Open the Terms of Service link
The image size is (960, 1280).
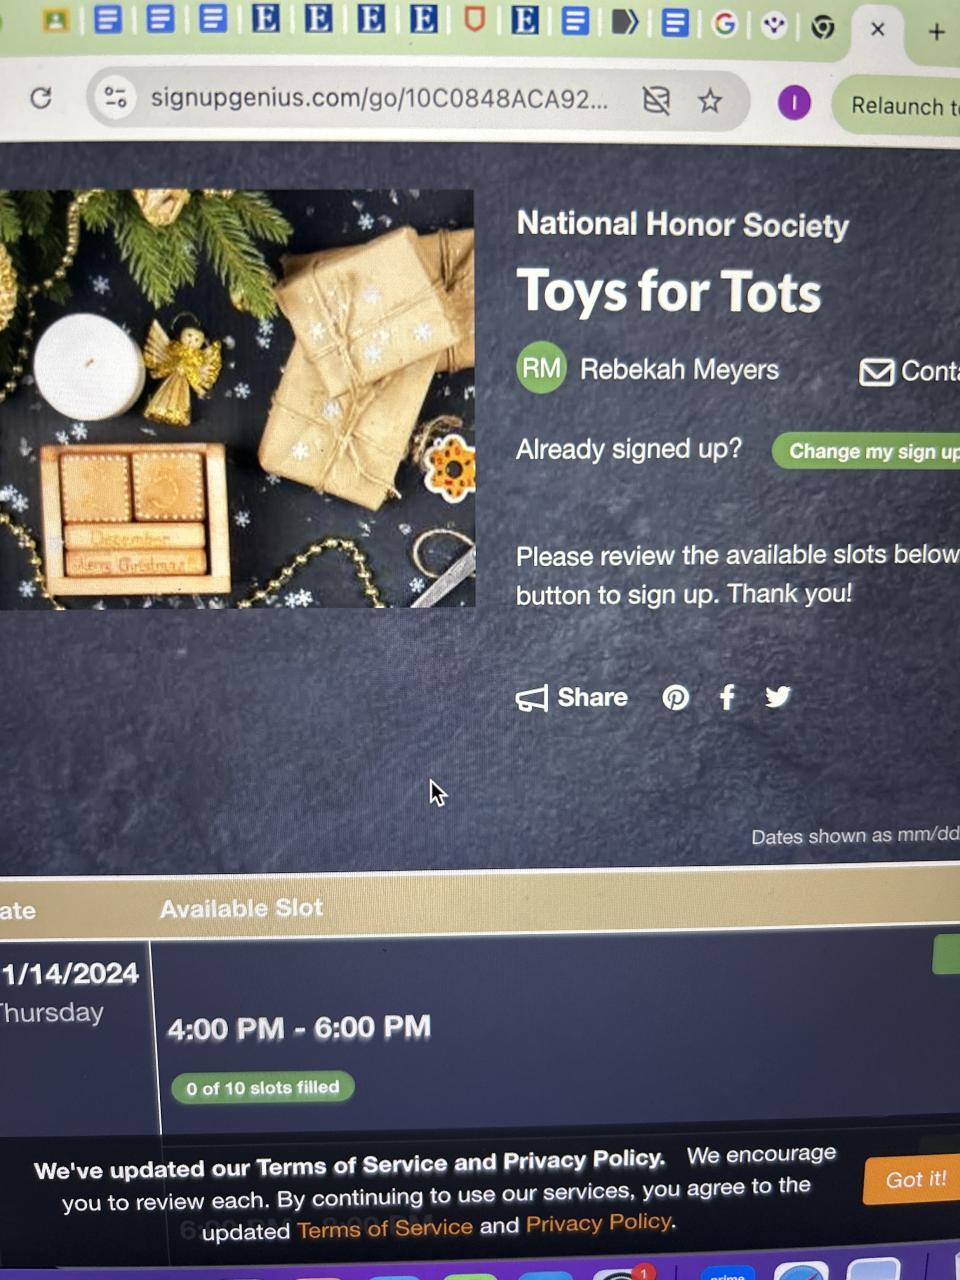(385, 1228)
